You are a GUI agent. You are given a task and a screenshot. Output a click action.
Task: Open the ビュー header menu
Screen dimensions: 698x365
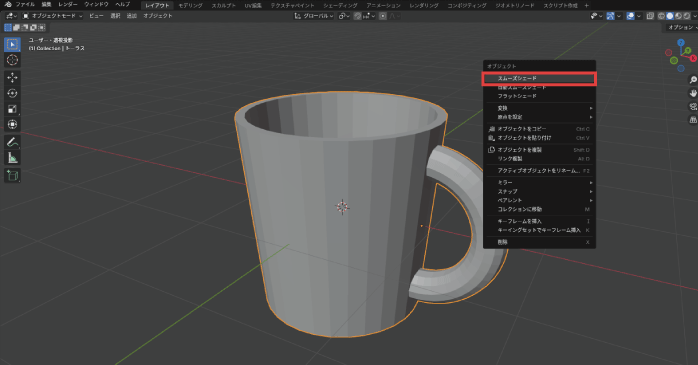pyautogui.click(x=96, y=16)
